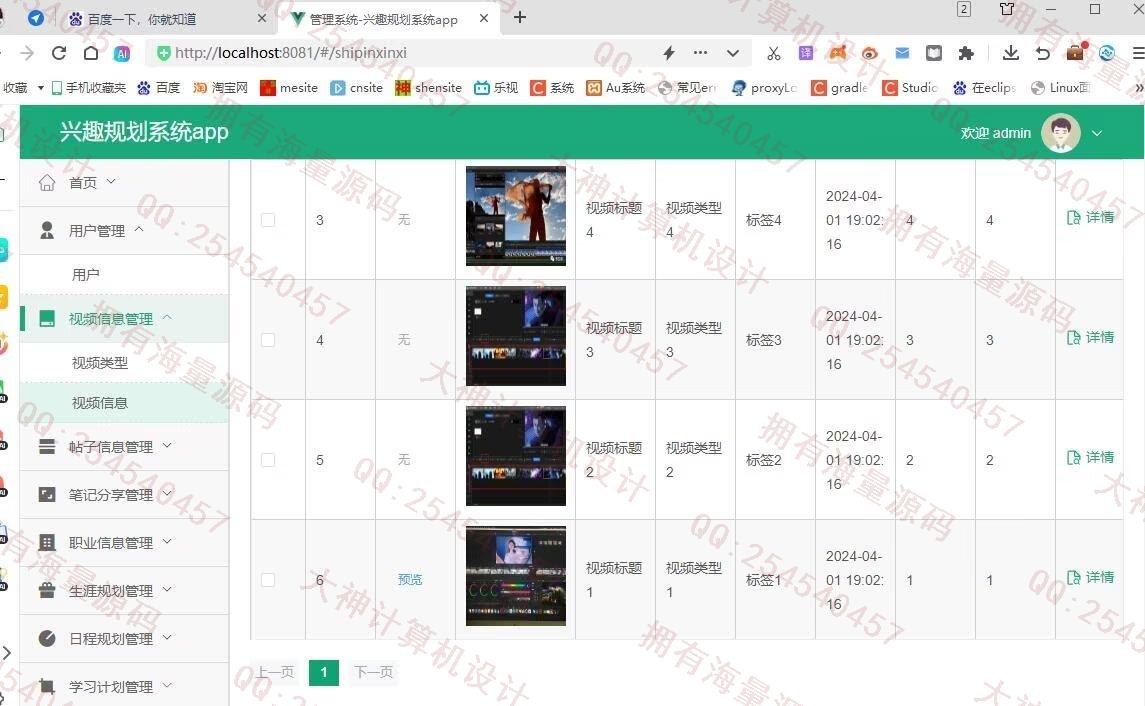
Task: Open the 百度 bookmark
Action: (158, 88)
